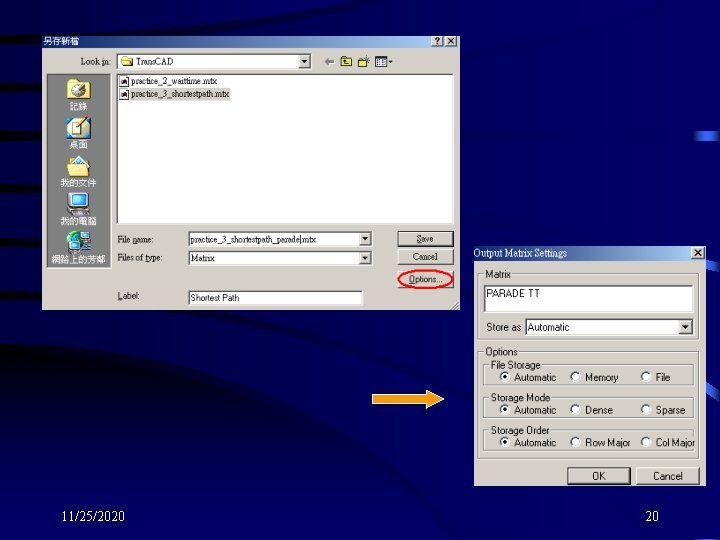
Task: Open the Desktop places icon in sidebar
Action: pos(79,128)
